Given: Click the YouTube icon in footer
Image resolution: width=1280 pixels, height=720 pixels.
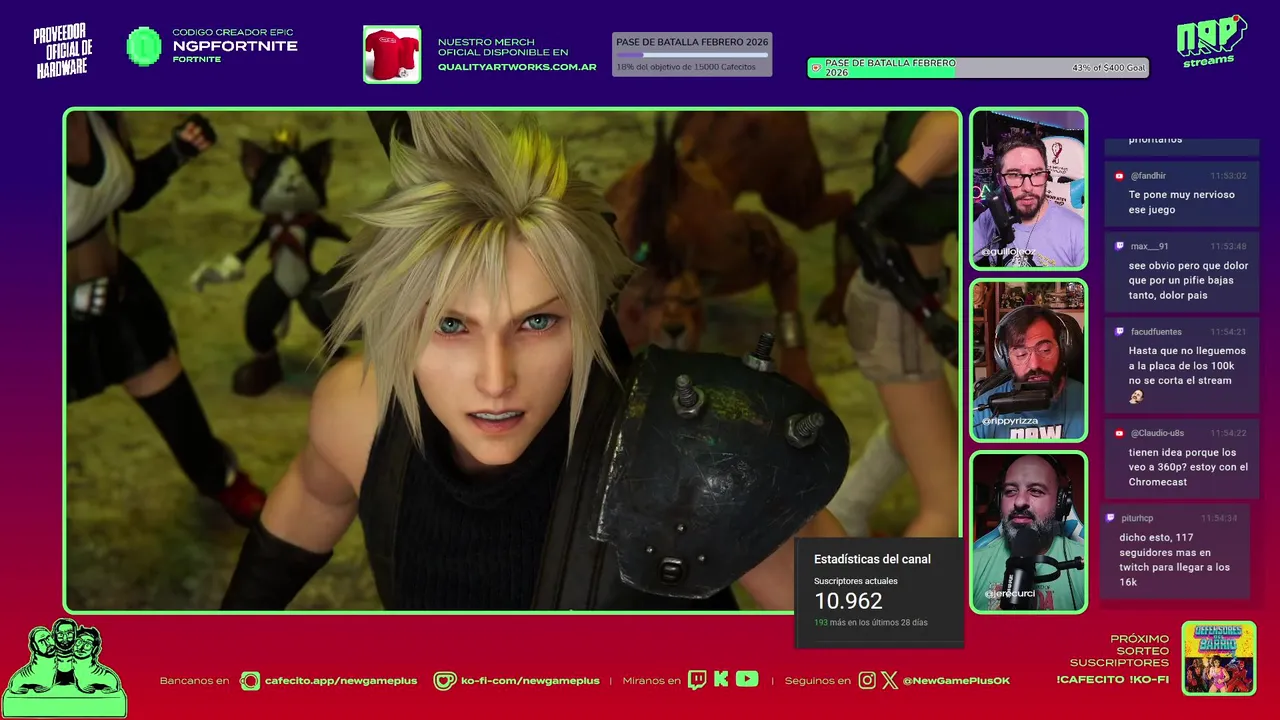Looking at the screenshot, I should pos(747,680).
